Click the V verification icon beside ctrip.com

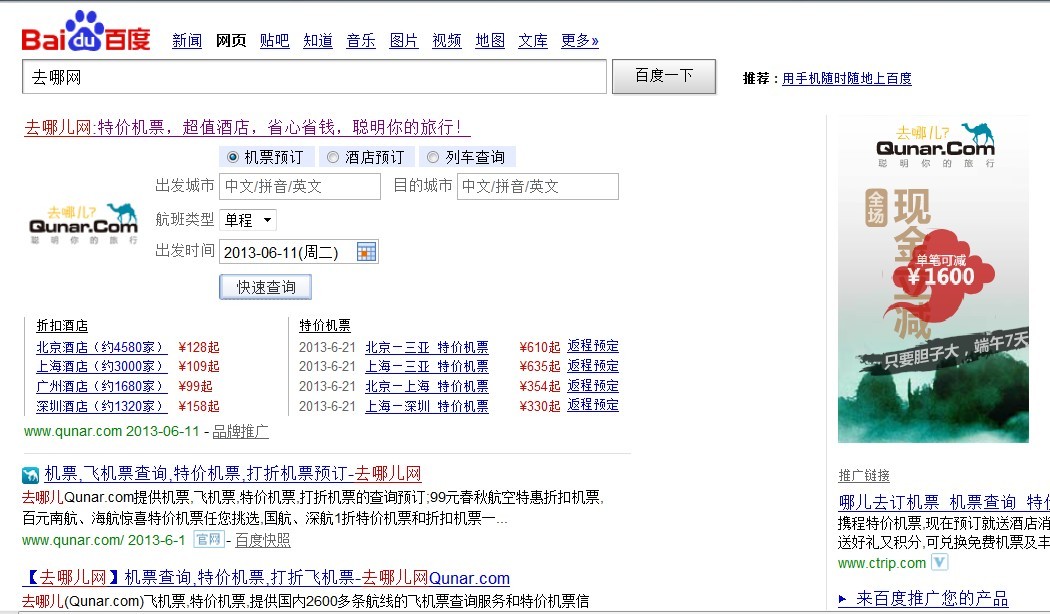940,562
